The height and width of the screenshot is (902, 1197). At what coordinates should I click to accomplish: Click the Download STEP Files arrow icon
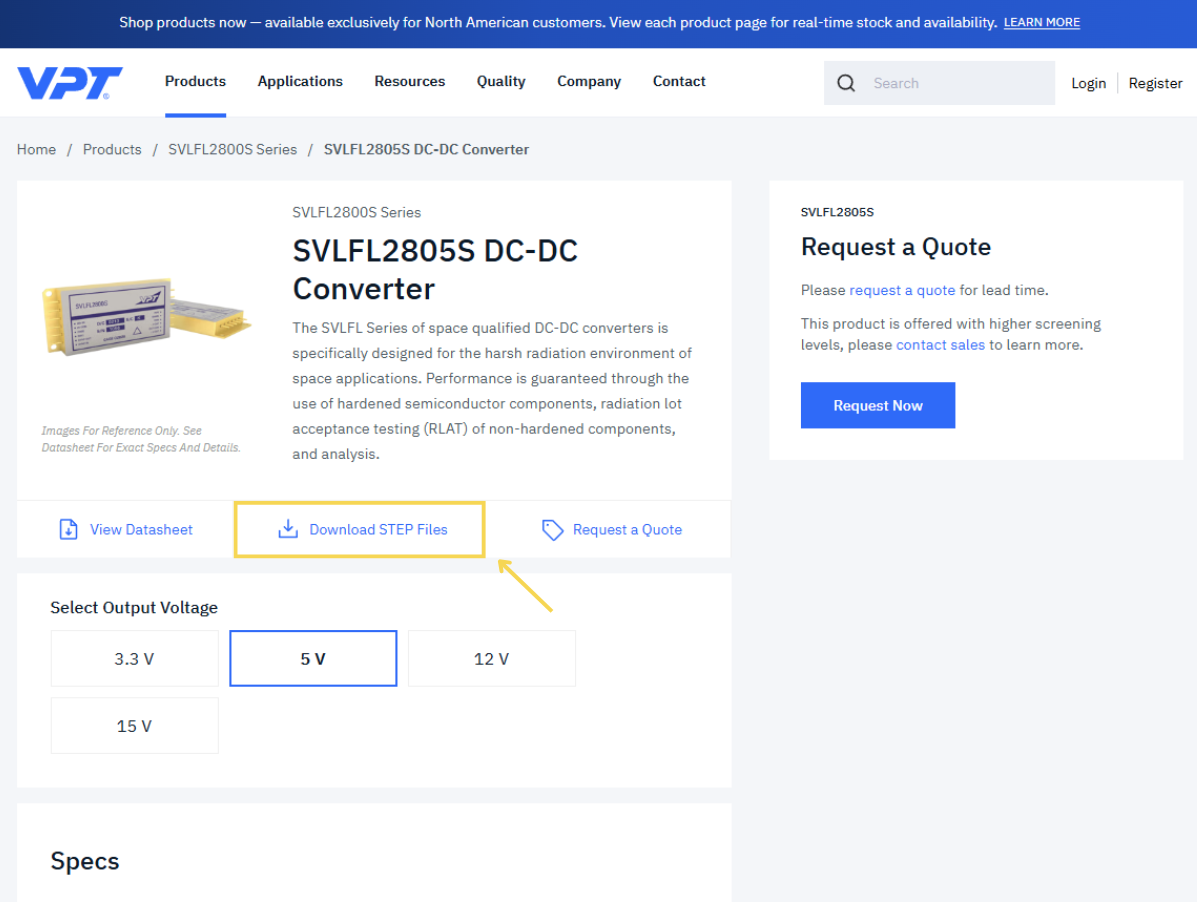[x=288, y=529]
